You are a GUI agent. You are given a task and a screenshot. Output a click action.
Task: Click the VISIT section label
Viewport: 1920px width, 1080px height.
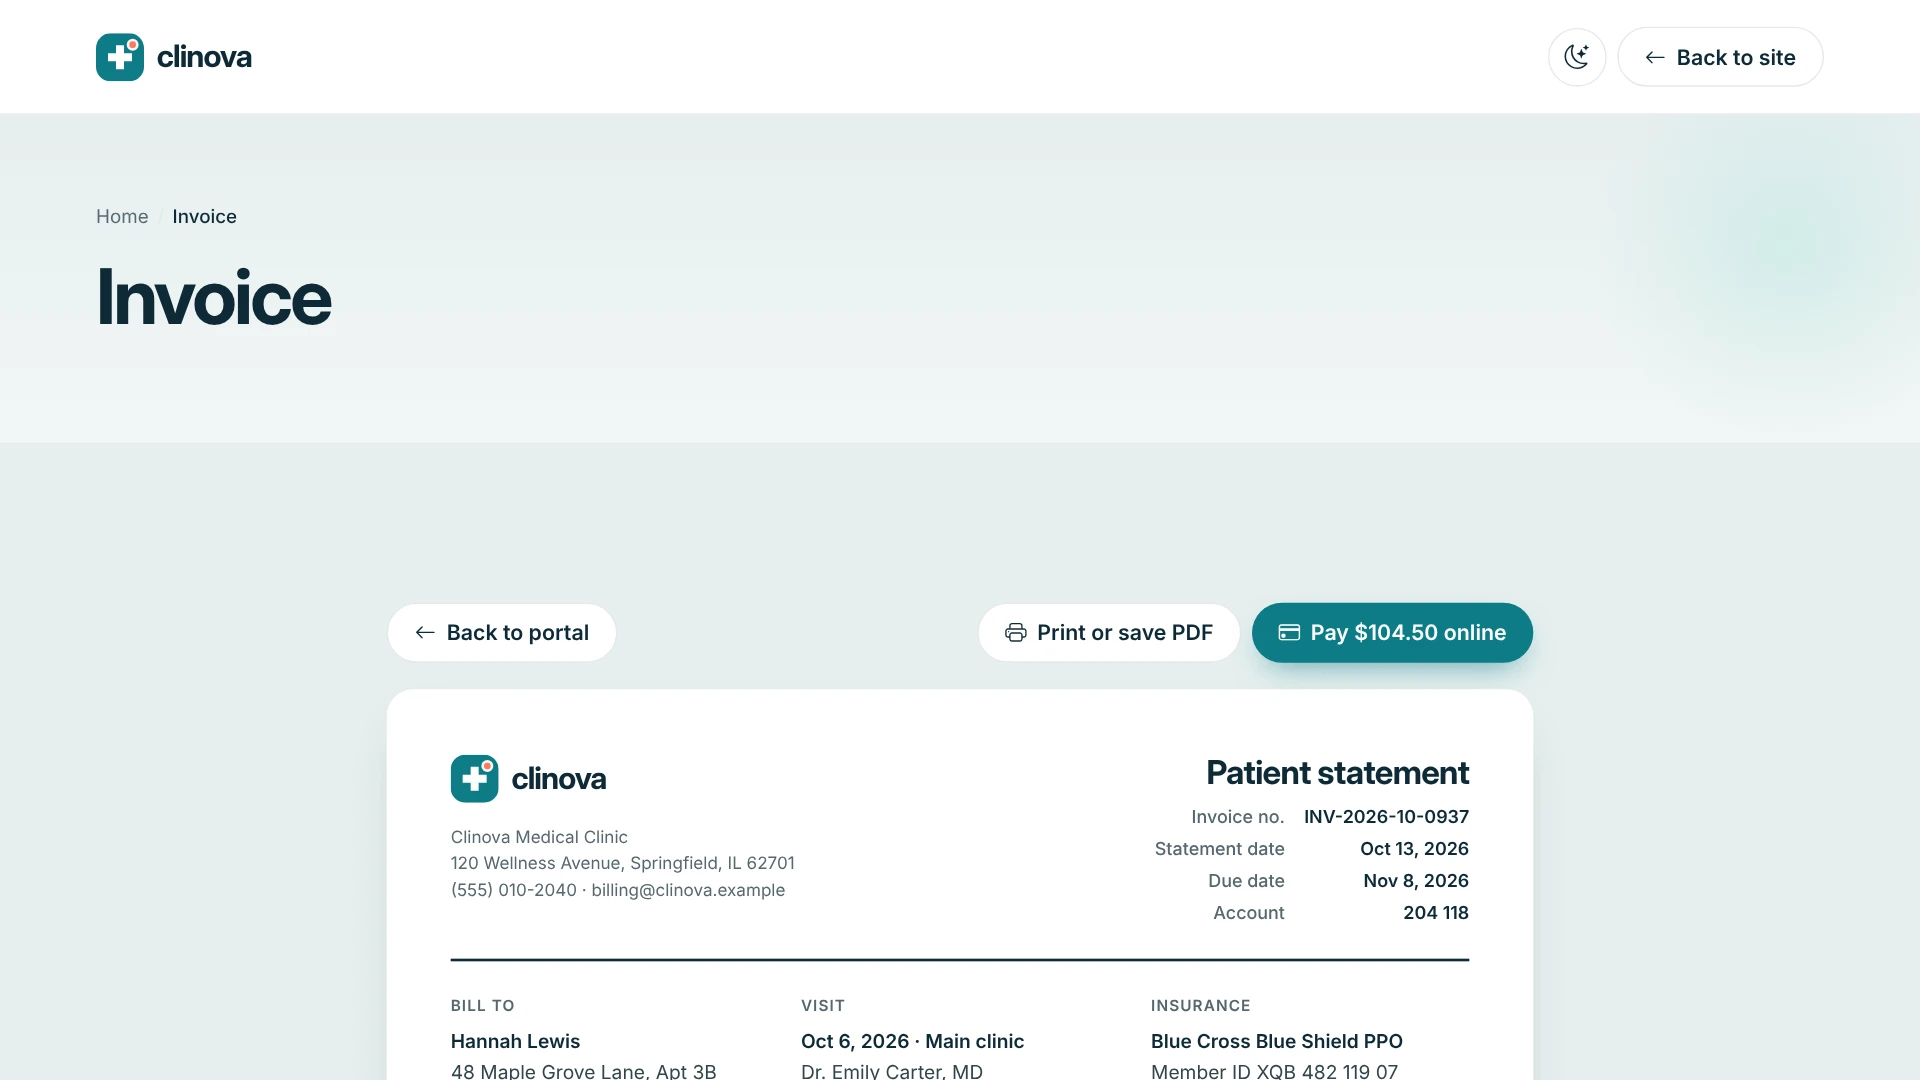[823, 1006]
